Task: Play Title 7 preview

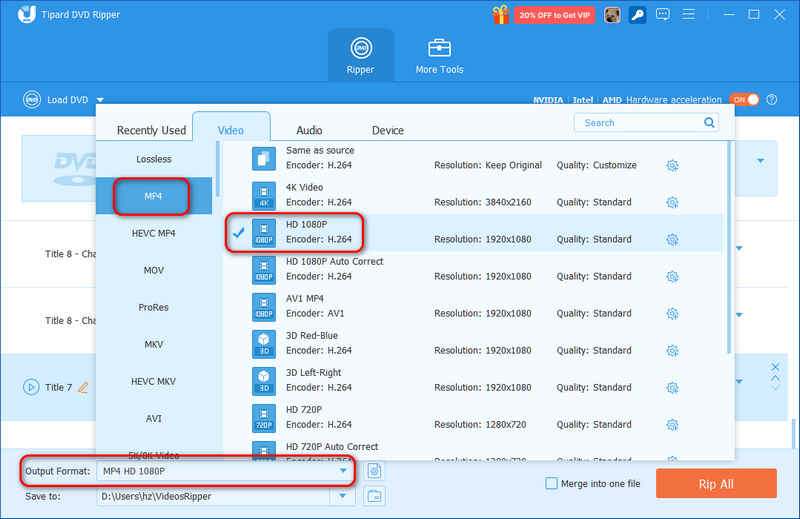Action: [x=31, y=387]
